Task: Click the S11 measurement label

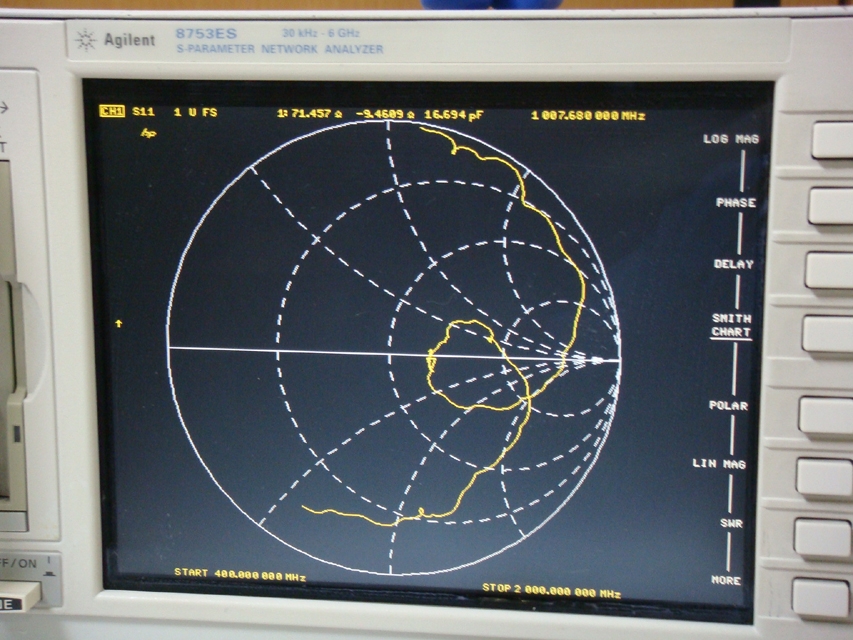Action: click(144, 112)
